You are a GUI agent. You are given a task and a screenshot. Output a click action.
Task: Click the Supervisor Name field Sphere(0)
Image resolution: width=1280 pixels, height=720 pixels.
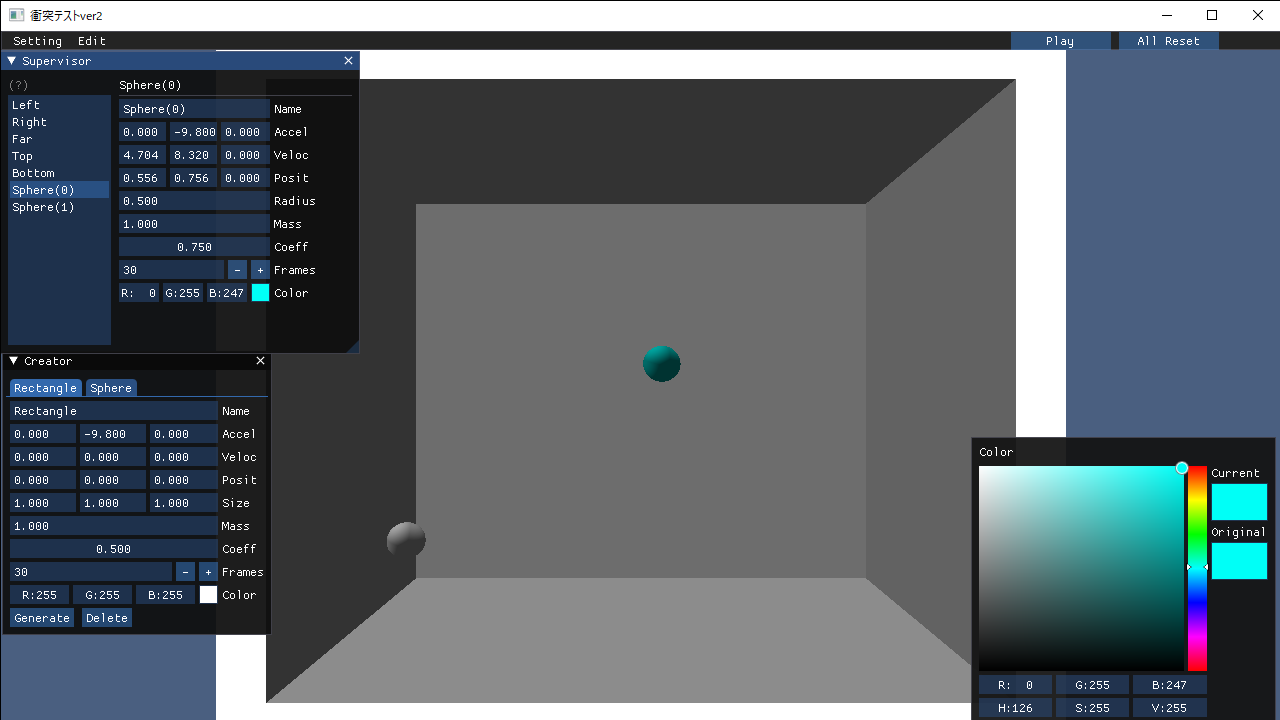[x=194, y=109]
